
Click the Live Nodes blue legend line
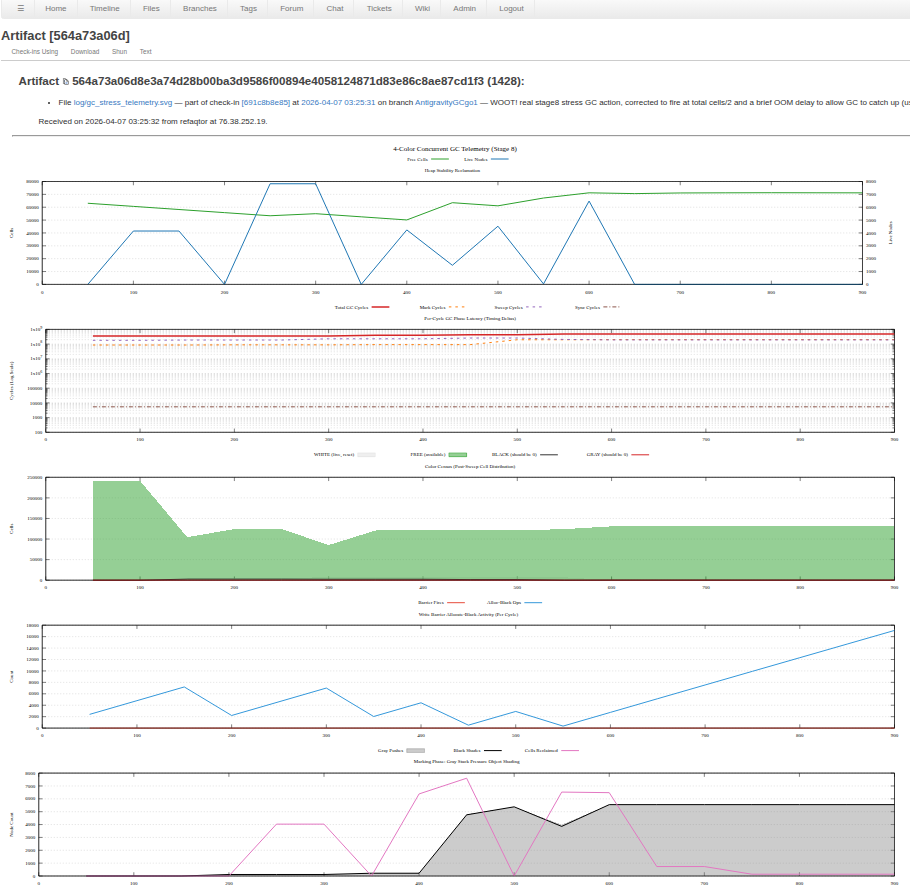coord(500,159)
